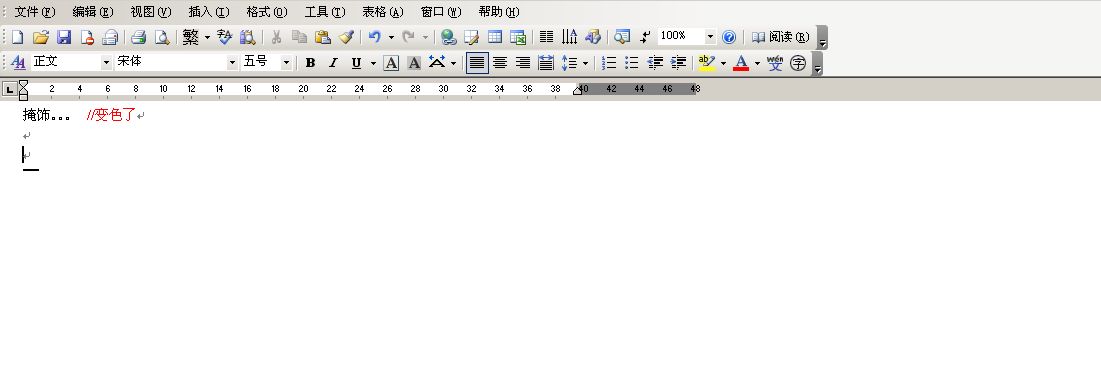This screenshot has width=1101, height=387.
Task: Toggle italic formatting
Action: [334, 63]
